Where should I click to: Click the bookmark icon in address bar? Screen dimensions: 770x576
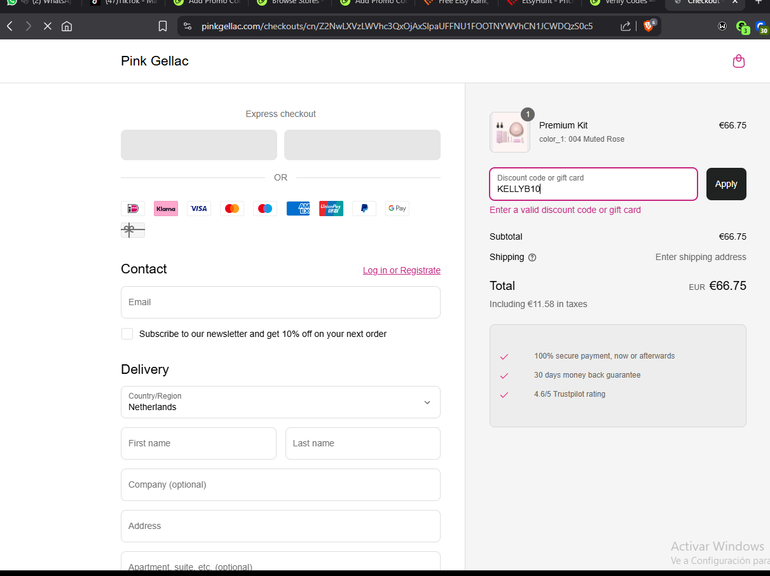162,26
